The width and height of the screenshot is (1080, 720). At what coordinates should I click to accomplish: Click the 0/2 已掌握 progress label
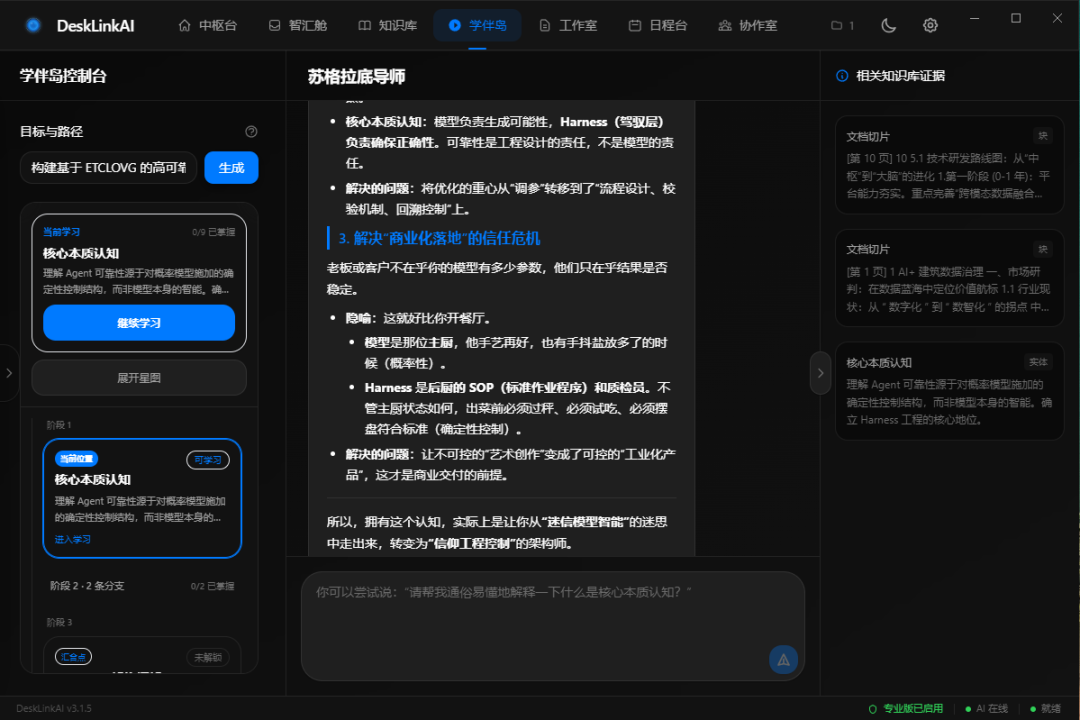click(x=212, y=586)
